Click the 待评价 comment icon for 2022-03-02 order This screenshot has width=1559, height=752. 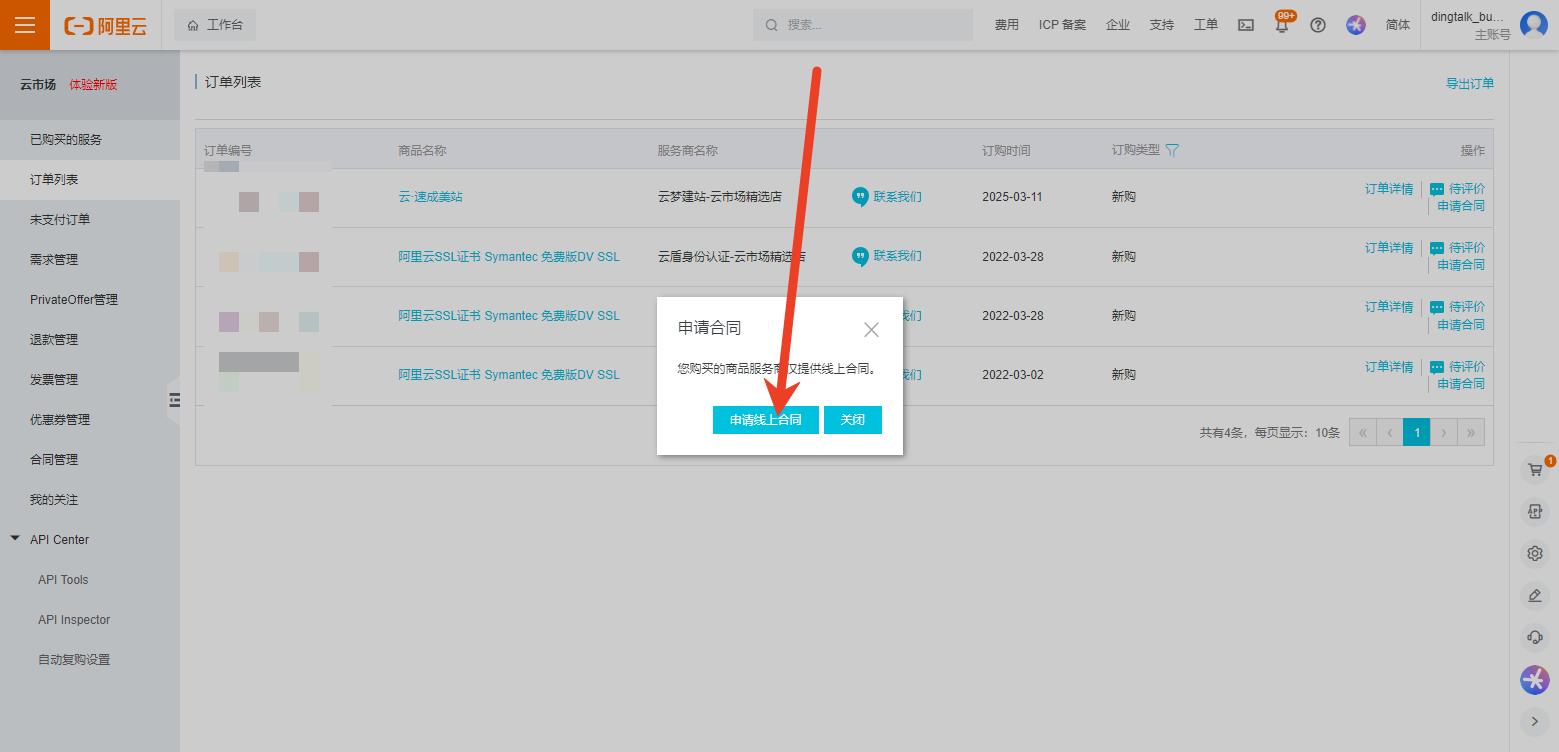[1437, 367]
